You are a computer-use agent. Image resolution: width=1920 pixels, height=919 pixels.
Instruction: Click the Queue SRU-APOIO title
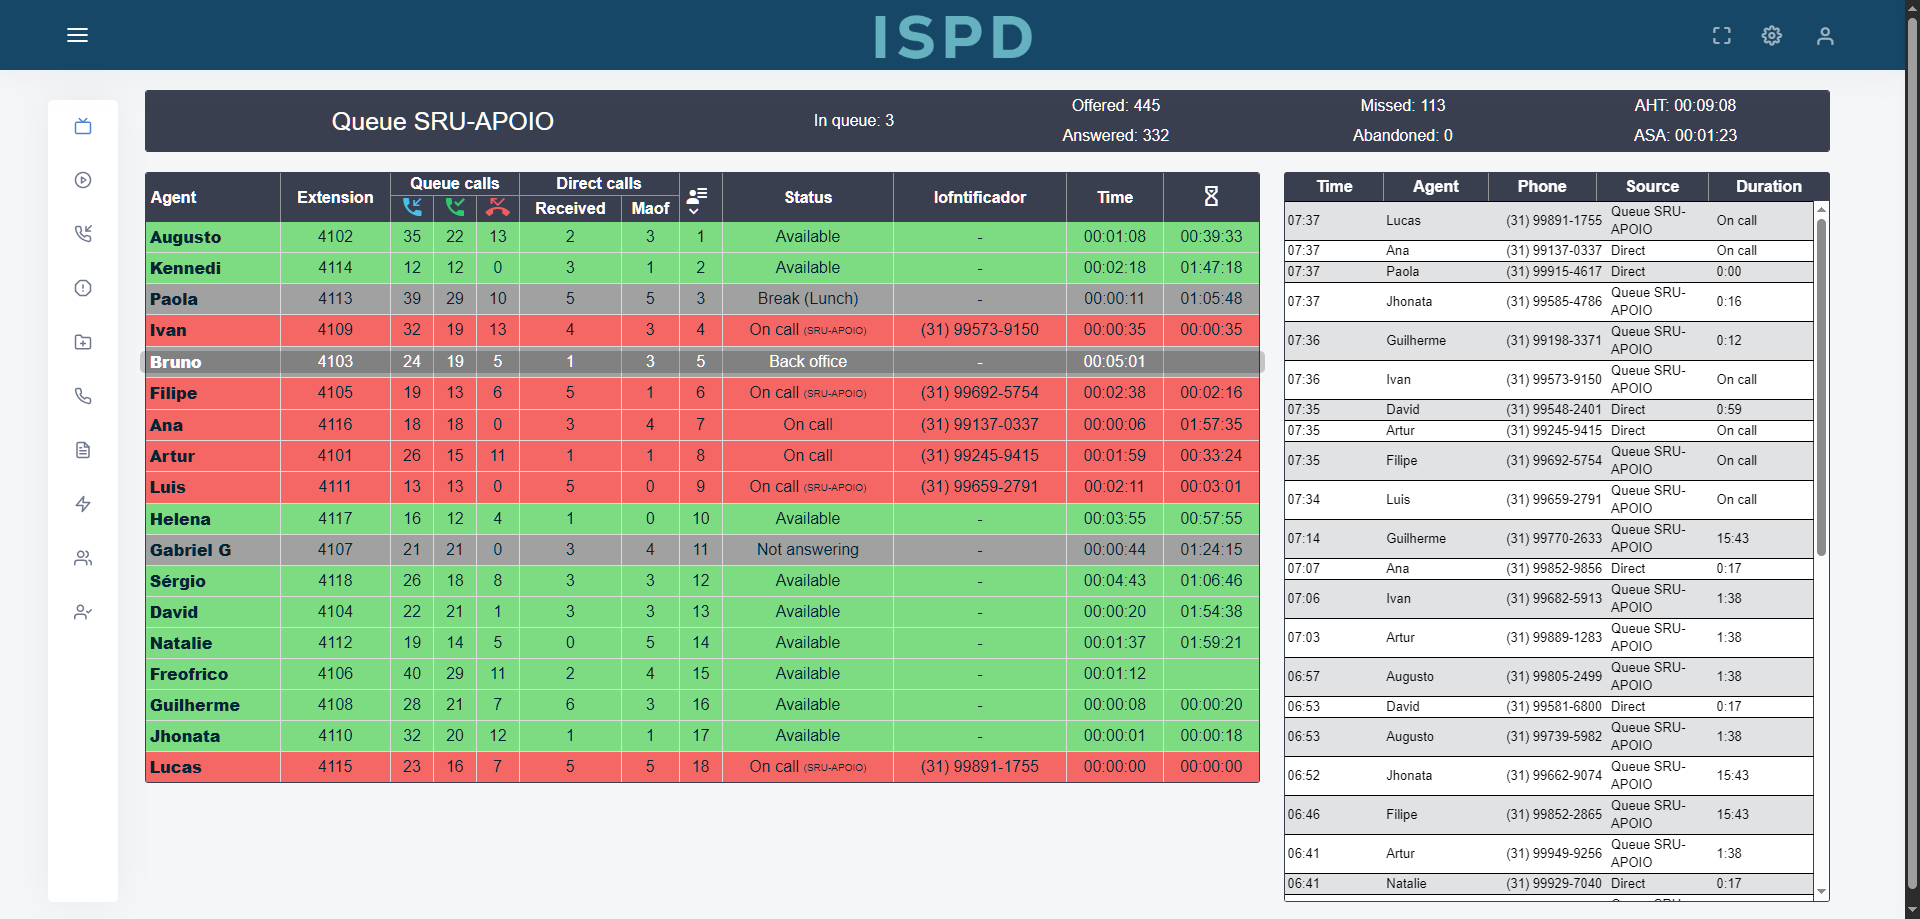point(442,121)
